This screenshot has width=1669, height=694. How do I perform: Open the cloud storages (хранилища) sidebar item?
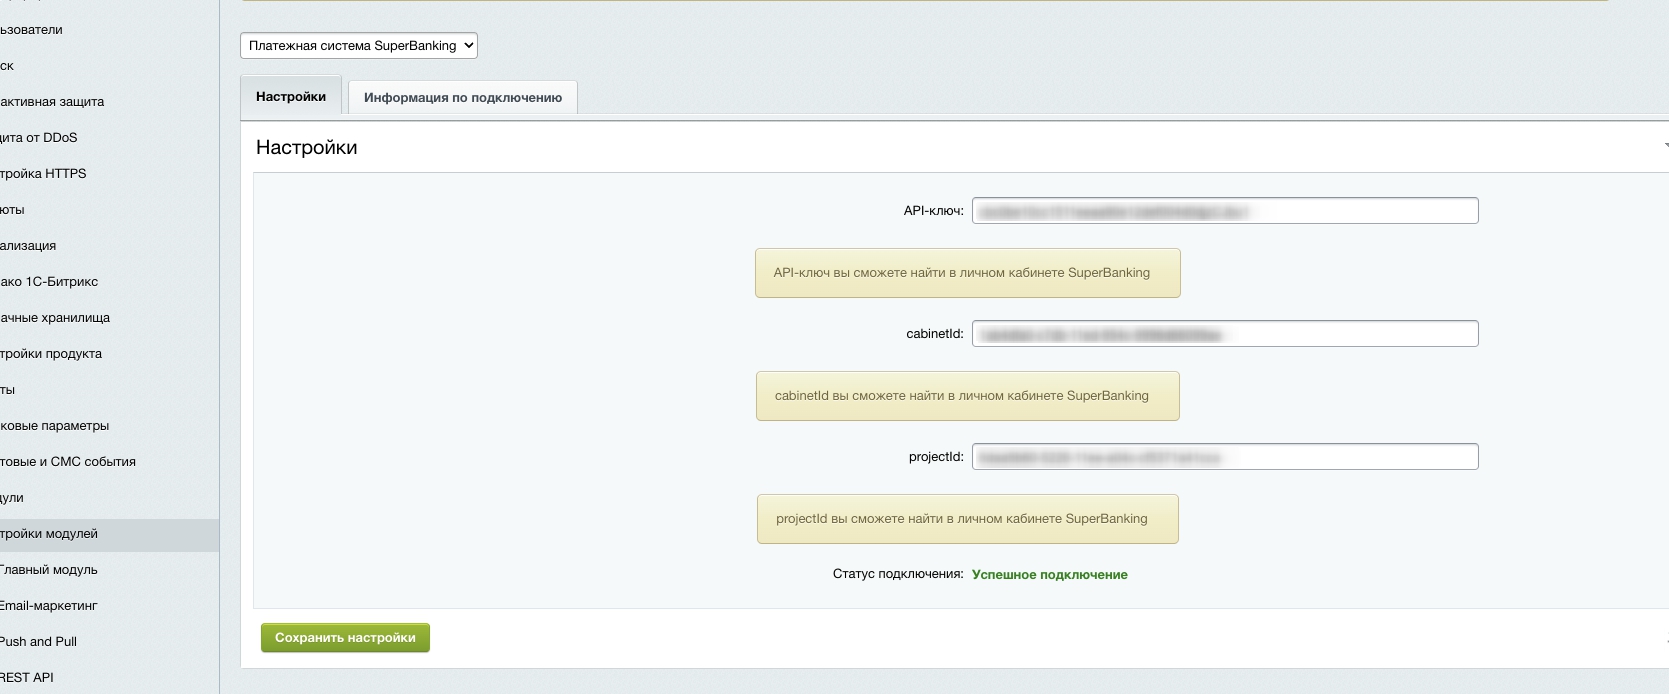(x=55, y=318)
